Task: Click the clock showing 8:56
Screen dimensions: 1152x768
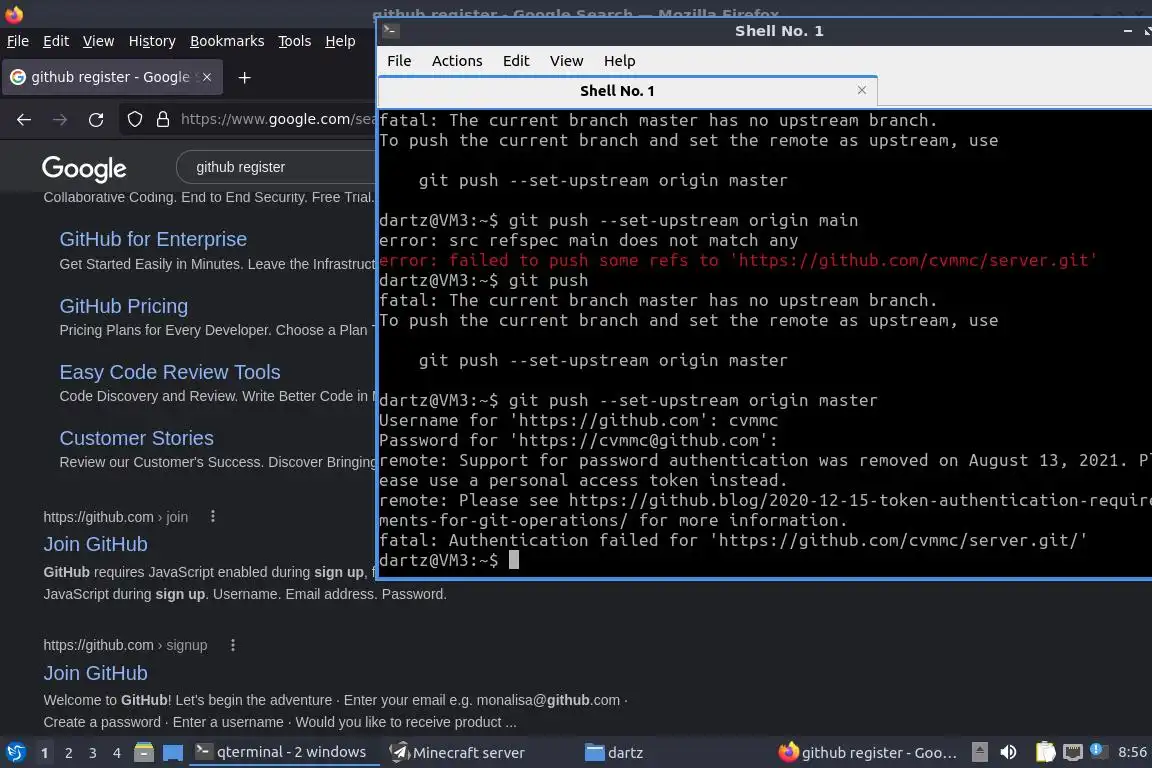Action: (x=1132, y=752)
